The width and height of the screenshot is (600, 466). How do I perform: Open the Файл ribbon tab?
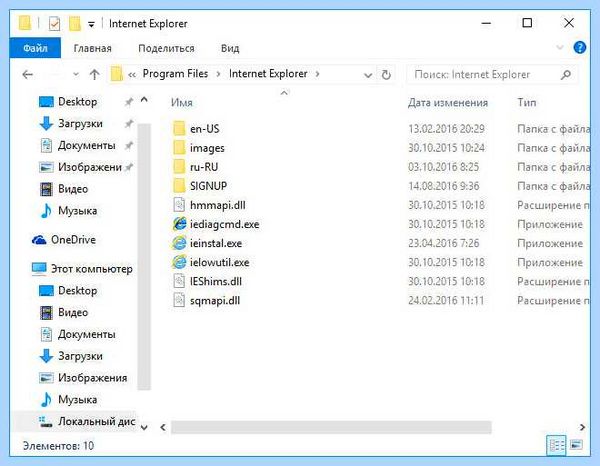35,48
